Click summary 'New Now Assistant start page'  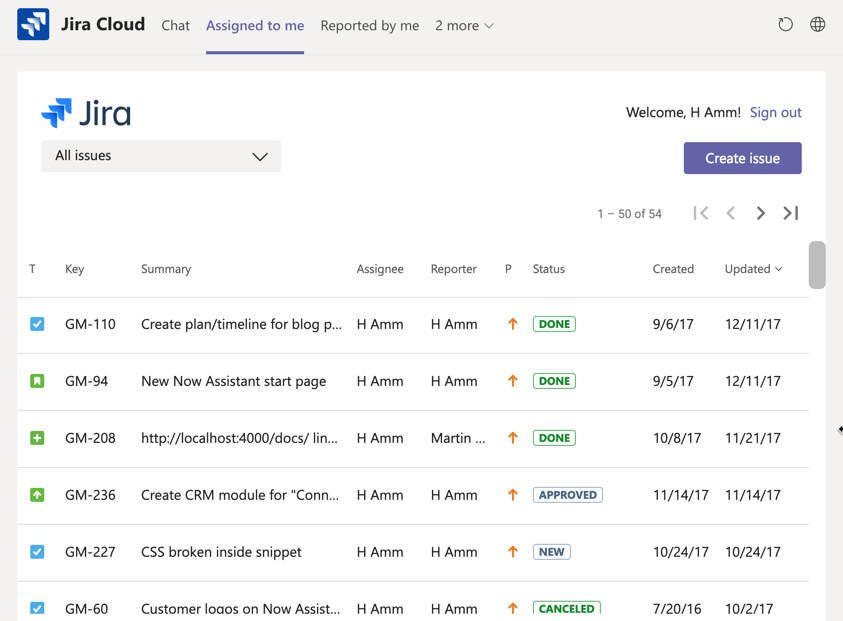coord(233,381)
